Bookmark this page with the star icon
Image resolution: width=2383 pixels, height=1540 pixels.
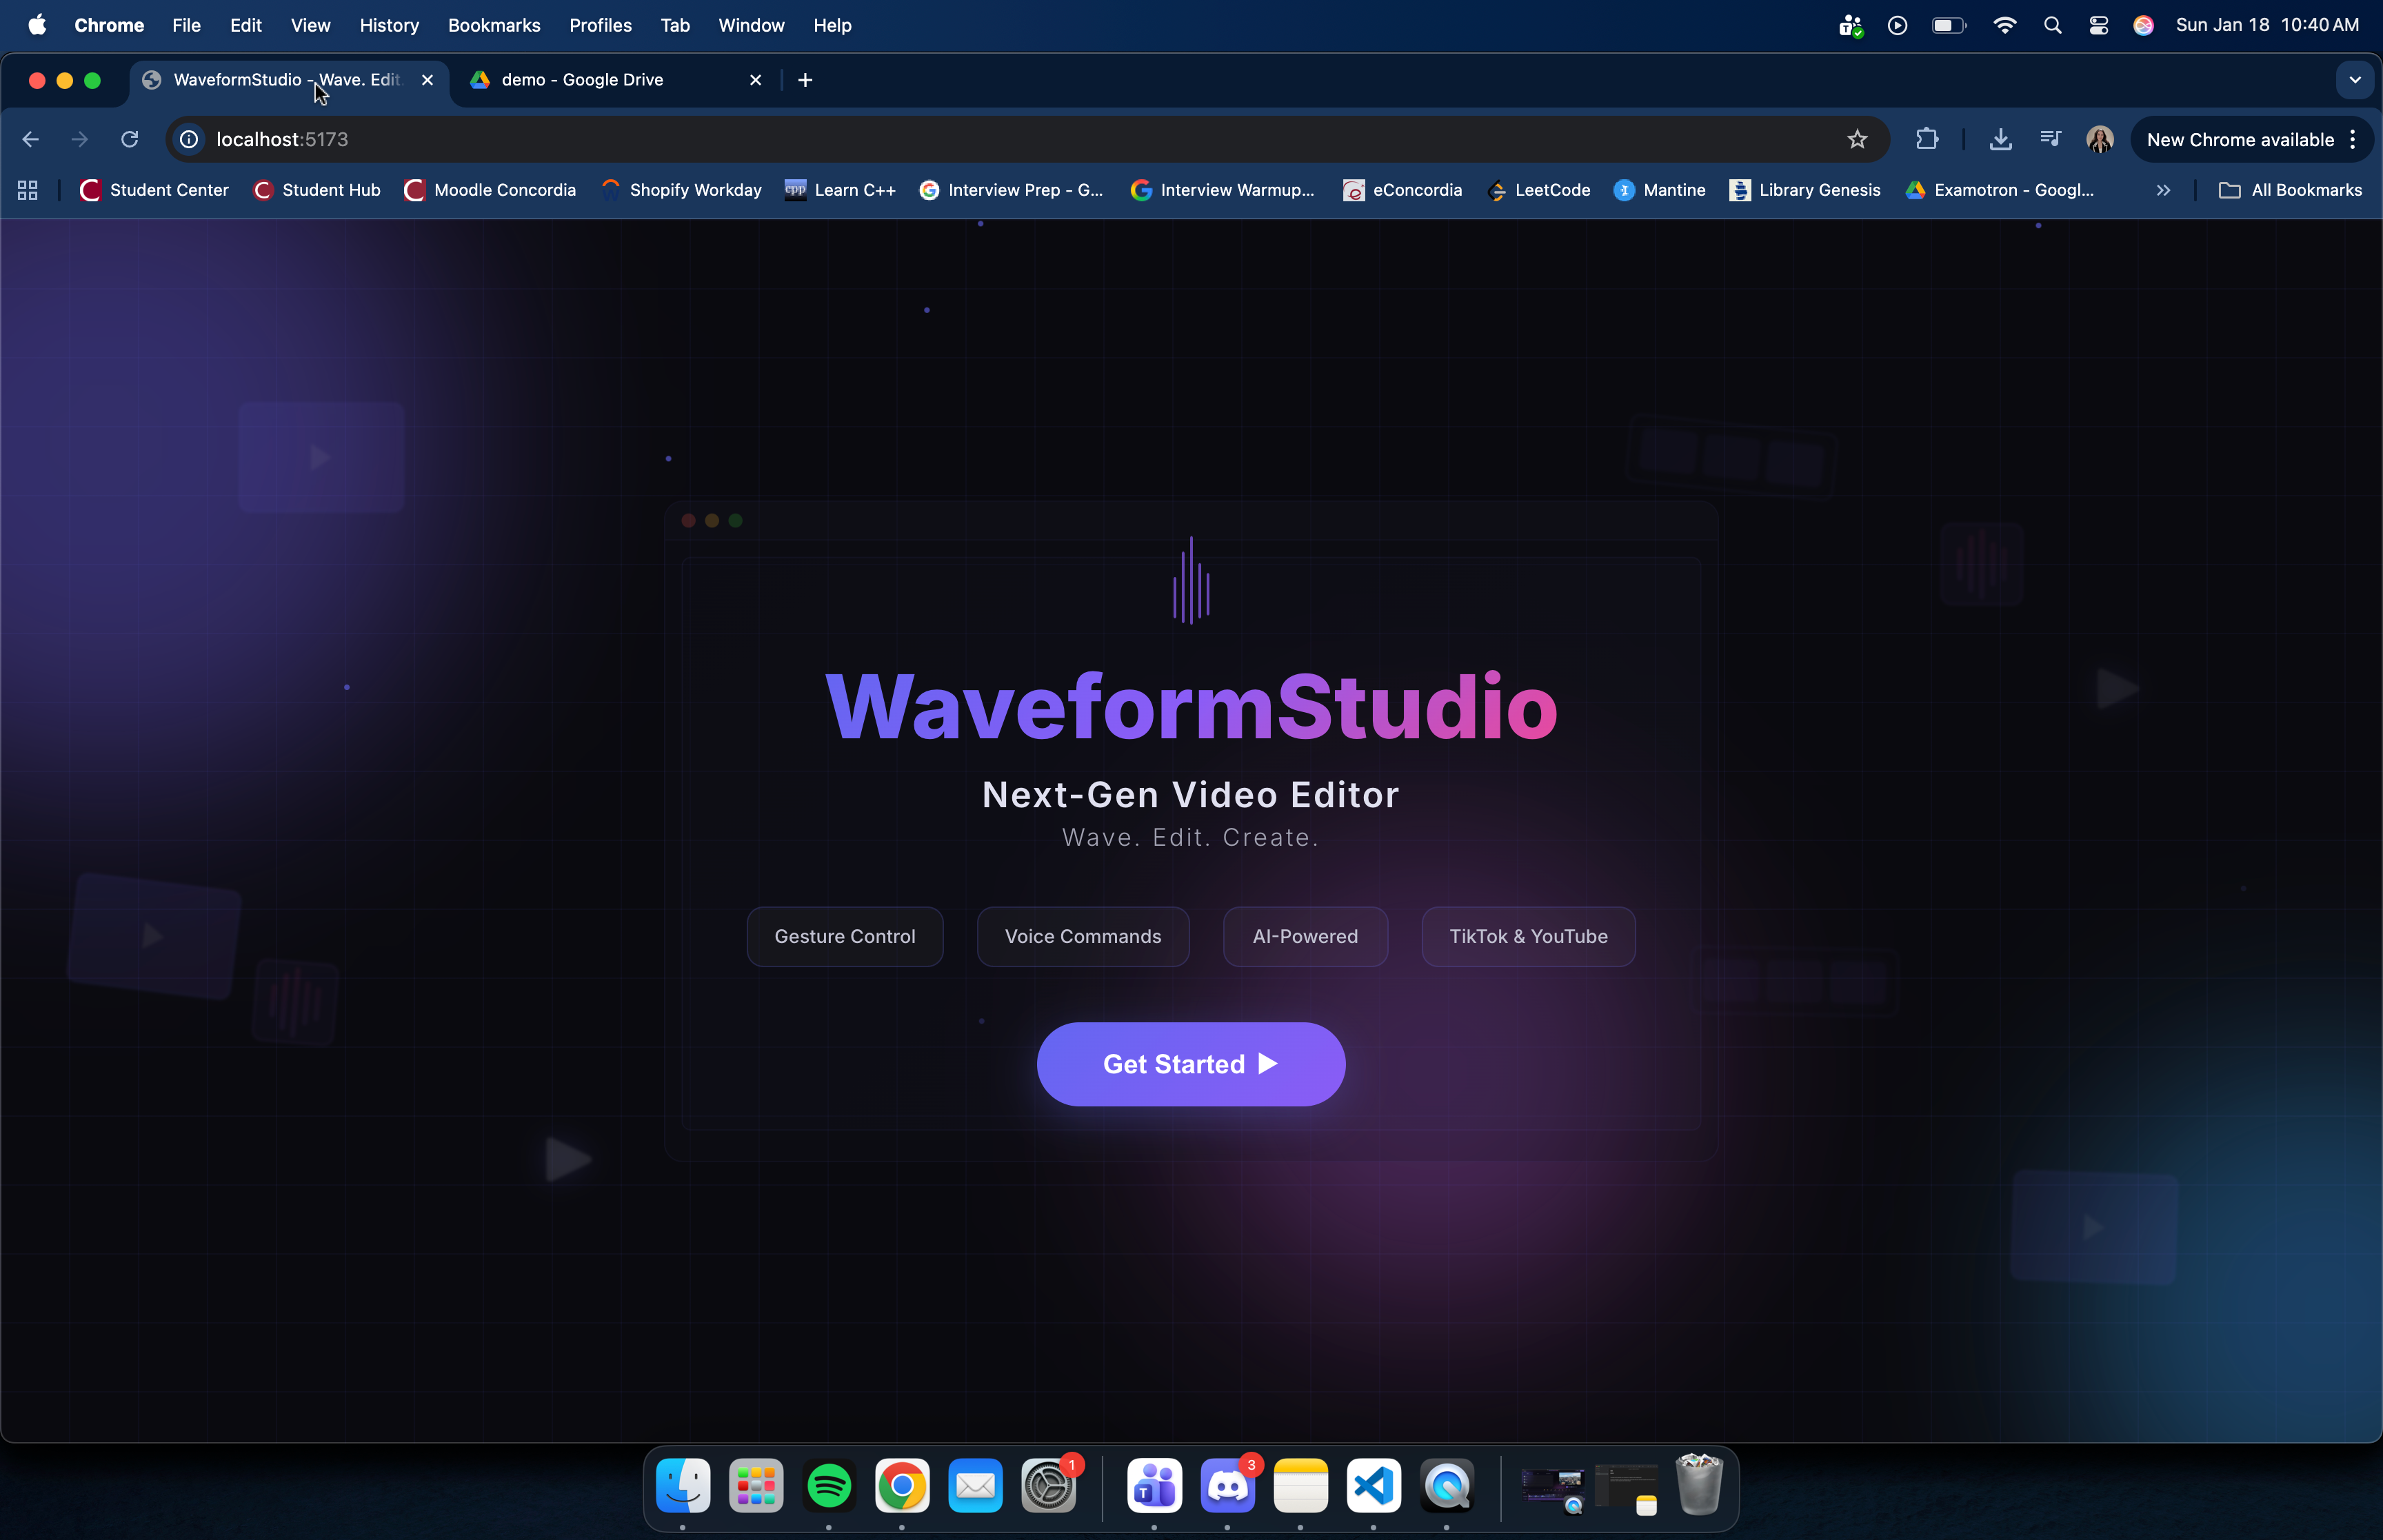click(x=1857, y=139)
